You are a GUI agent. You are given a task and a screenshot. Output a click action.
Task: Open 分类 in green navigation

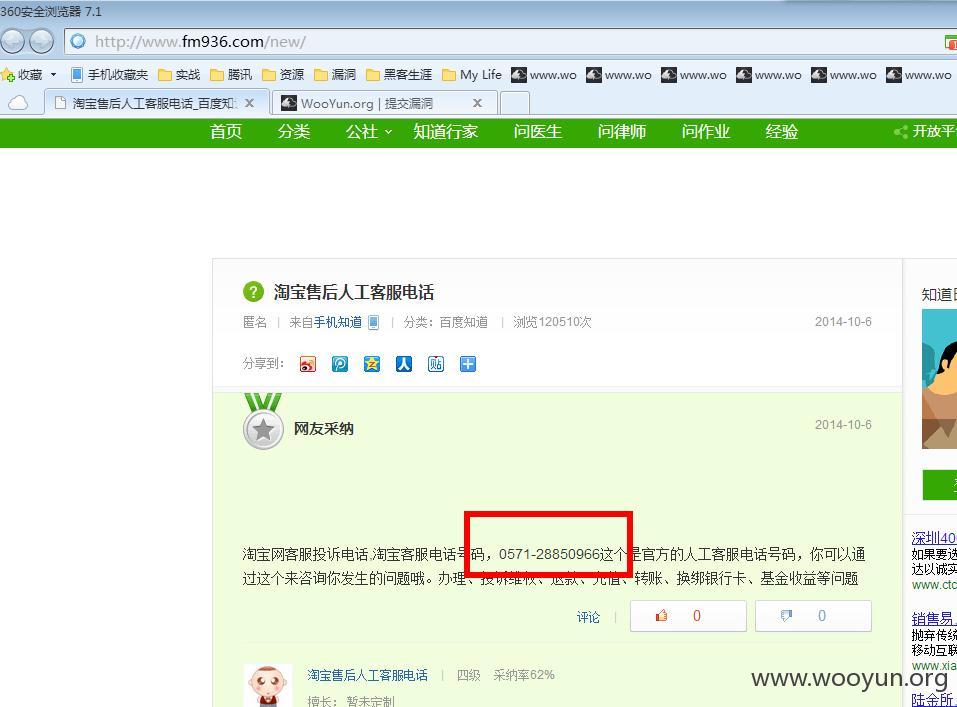click(294, 132)
